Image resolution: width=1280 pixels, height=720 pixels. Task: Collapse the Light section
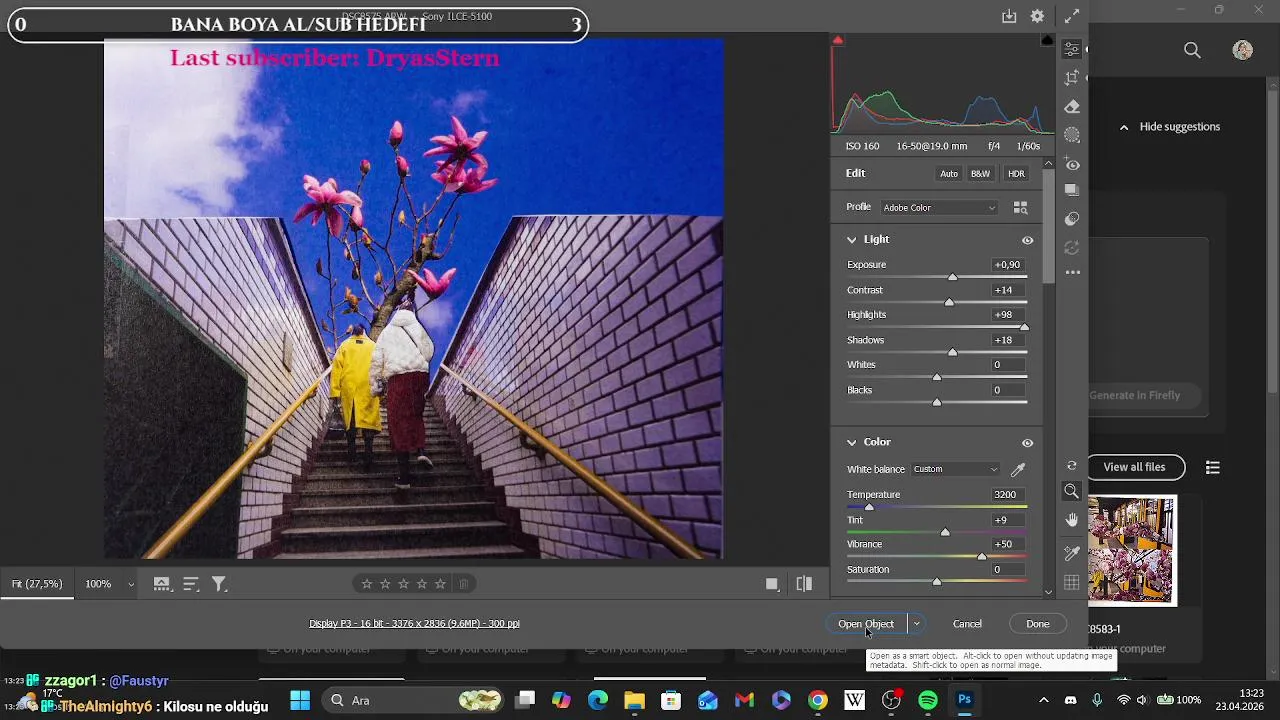(852, 240)
